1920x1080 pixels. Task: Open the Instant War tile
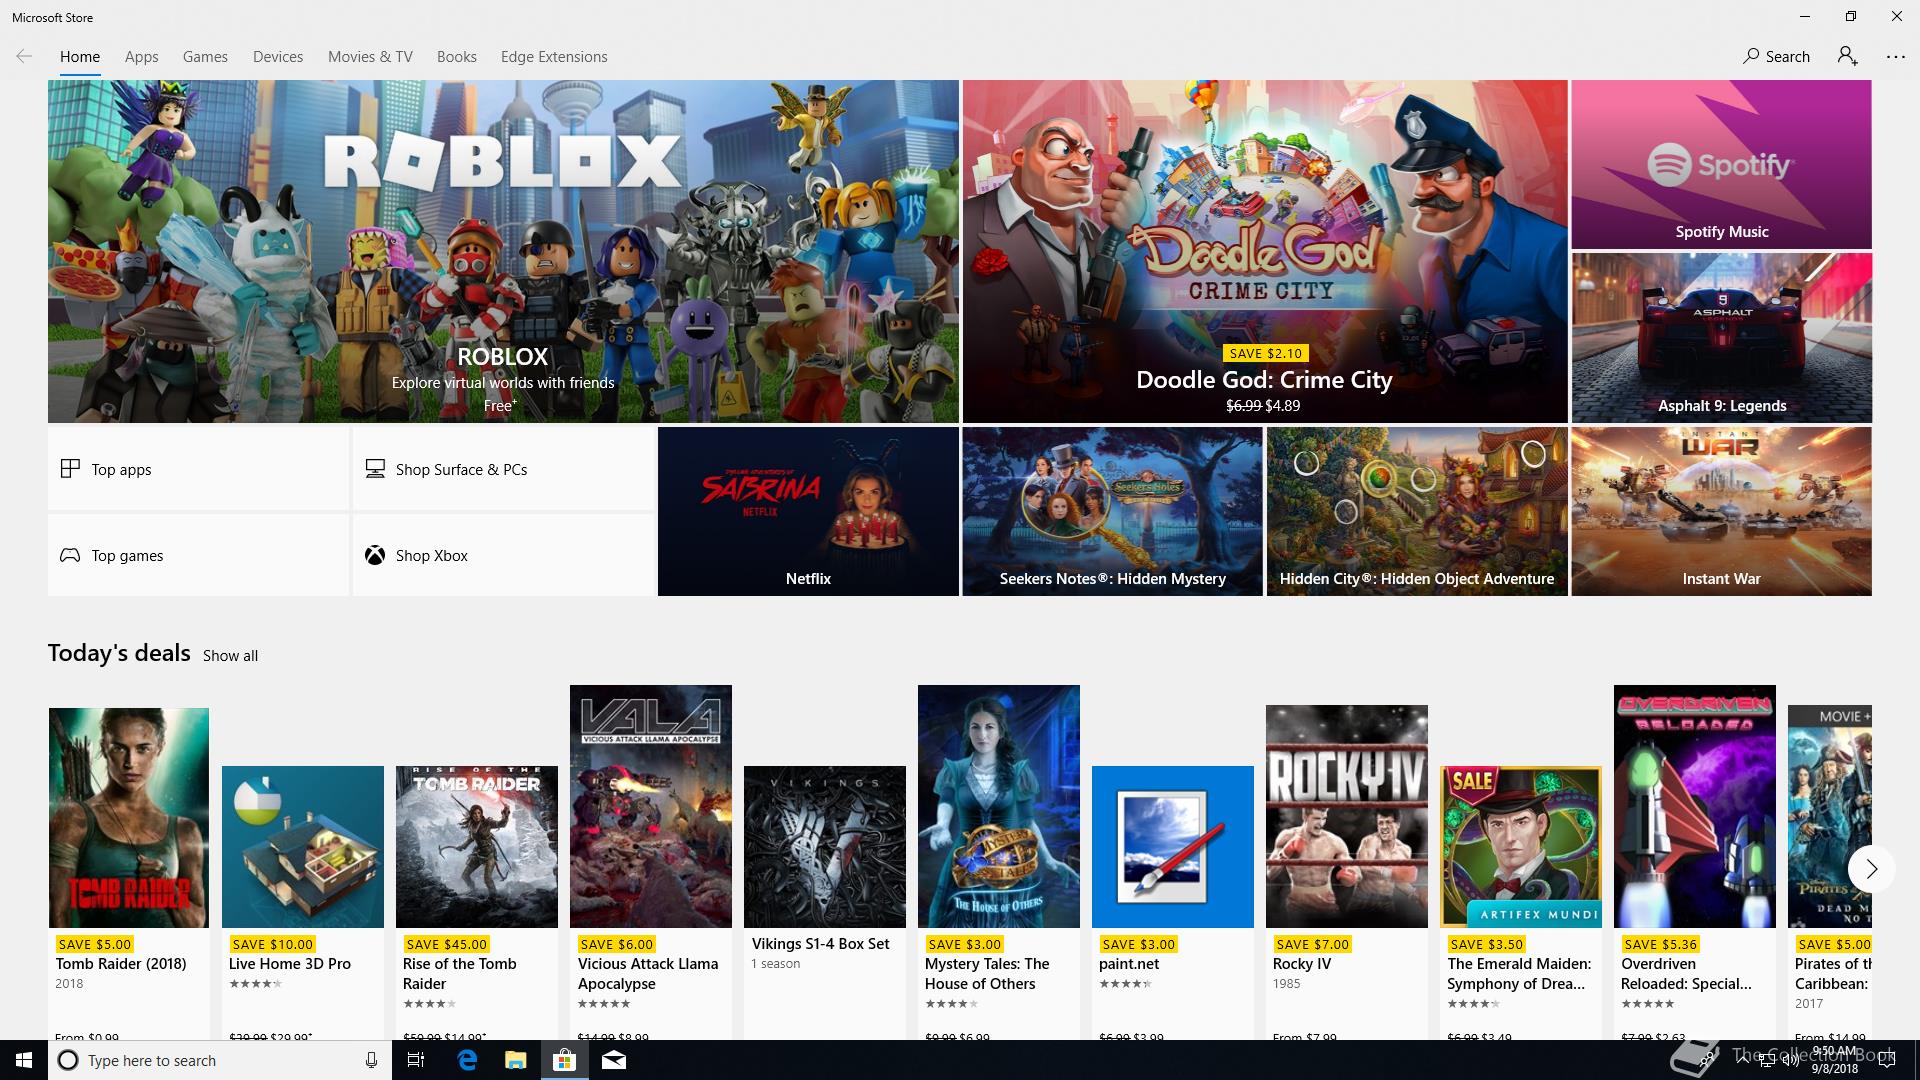tap(1721, 511)
